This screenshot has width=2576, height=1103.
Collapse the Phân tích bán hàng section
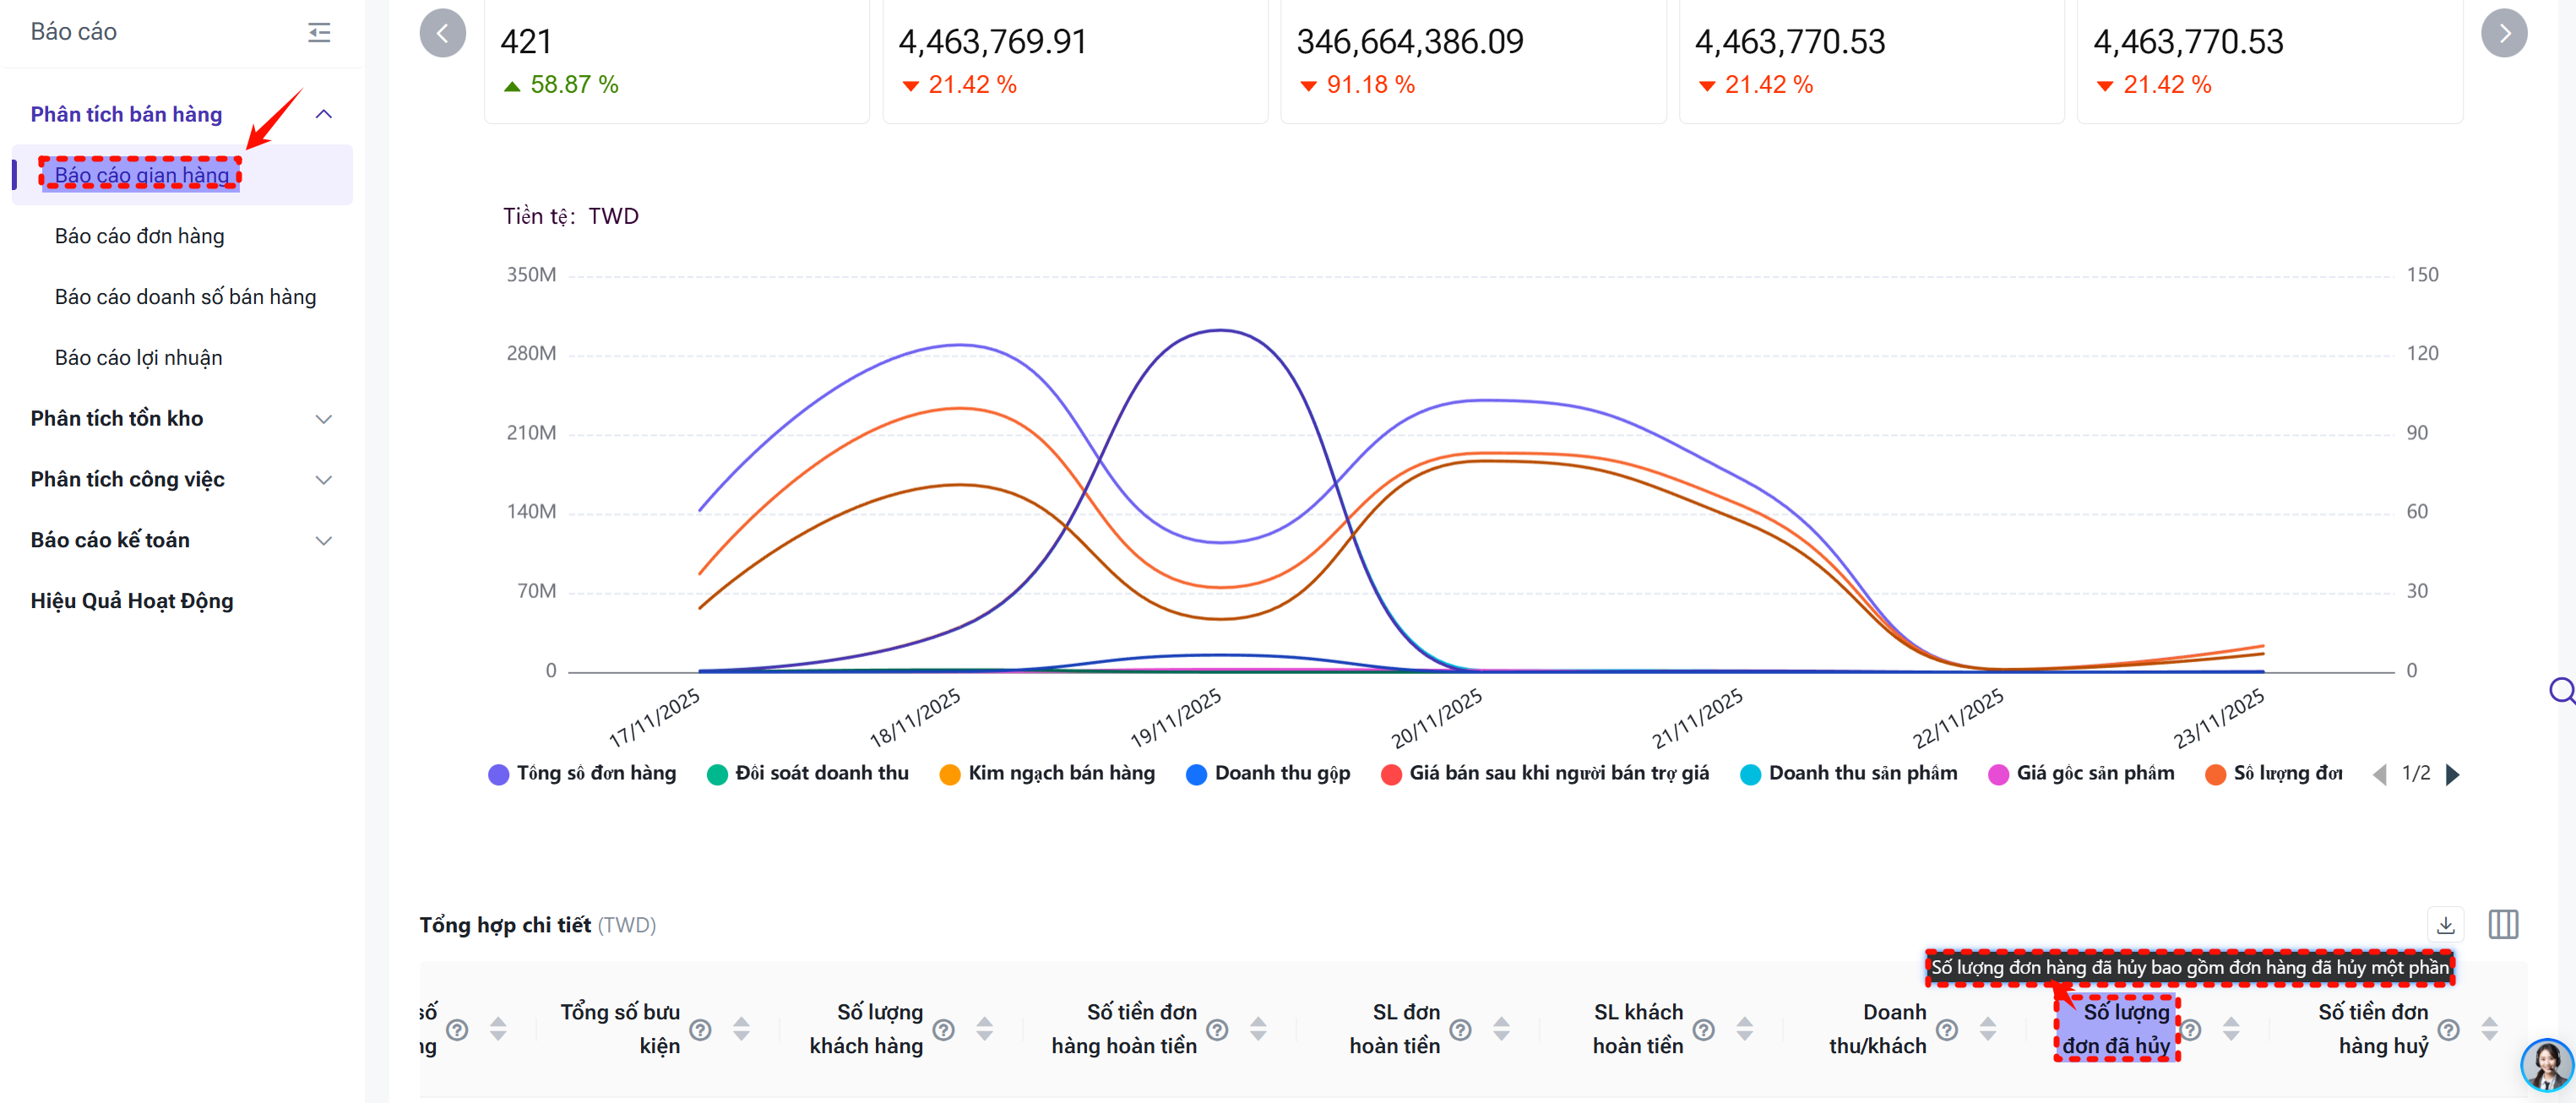coord(323,114)
